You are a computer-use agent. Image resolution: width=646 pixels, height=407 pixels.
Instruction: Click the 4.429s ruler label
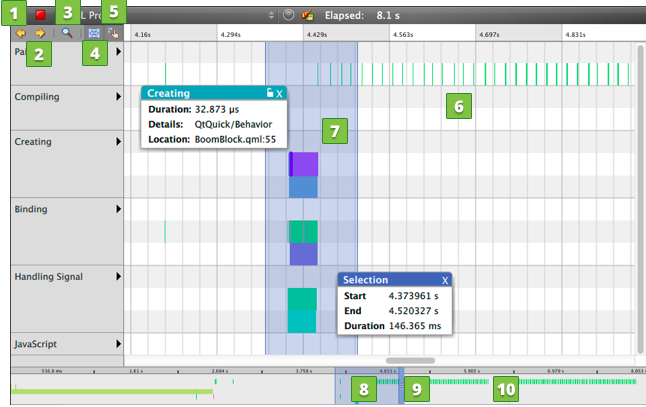[317, 35]
